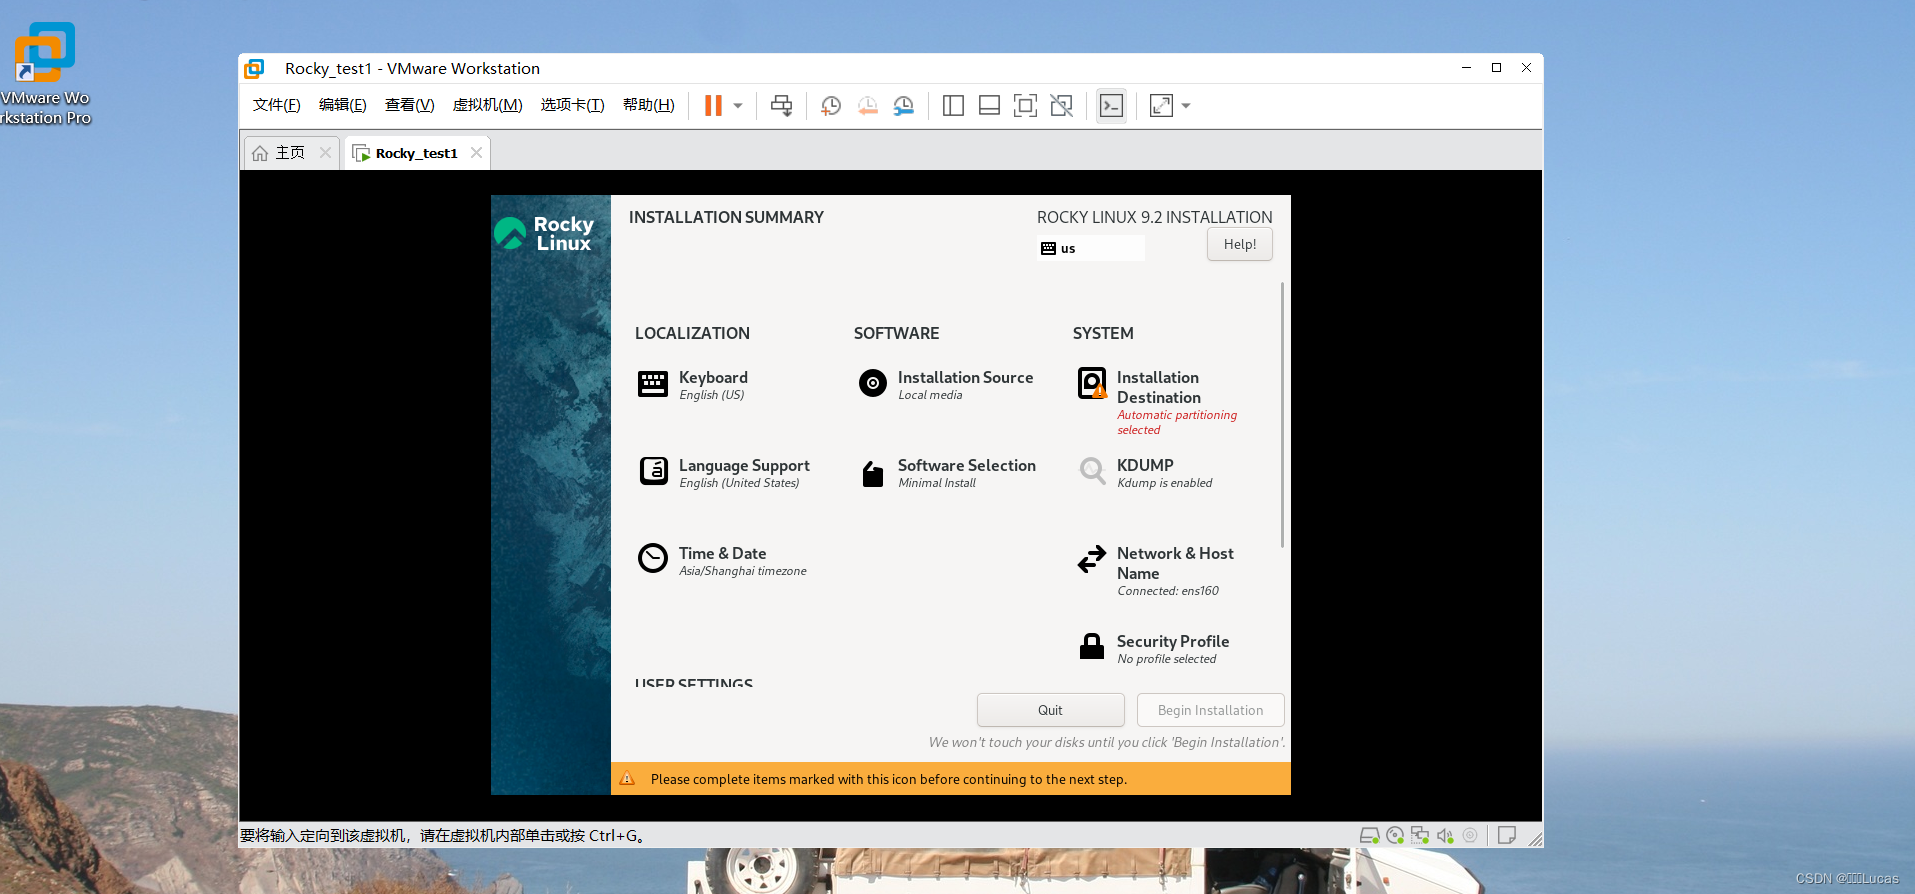Viewport: 1915px width, 894px height.
Task: Open the 帮助(H) menu
Action: tap(648, 105)
